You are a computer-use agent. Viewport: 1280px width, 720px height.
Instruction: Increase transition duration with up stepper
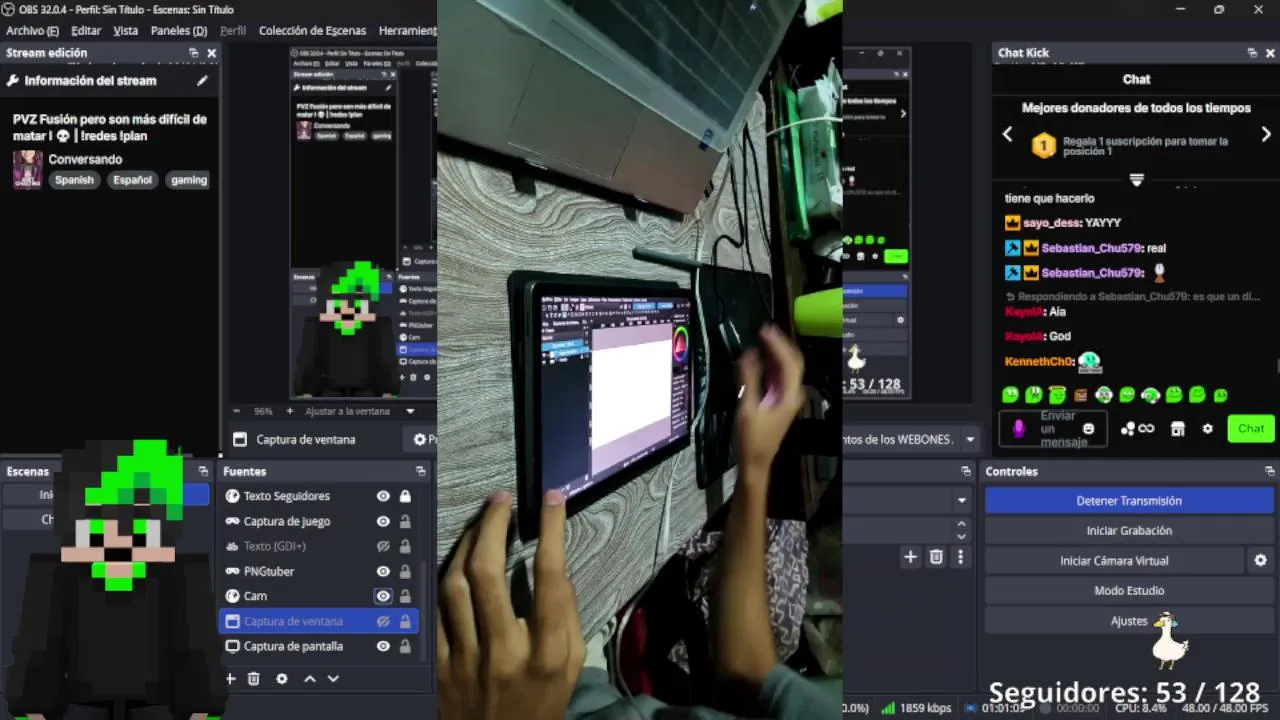click(x=962, y=523)
